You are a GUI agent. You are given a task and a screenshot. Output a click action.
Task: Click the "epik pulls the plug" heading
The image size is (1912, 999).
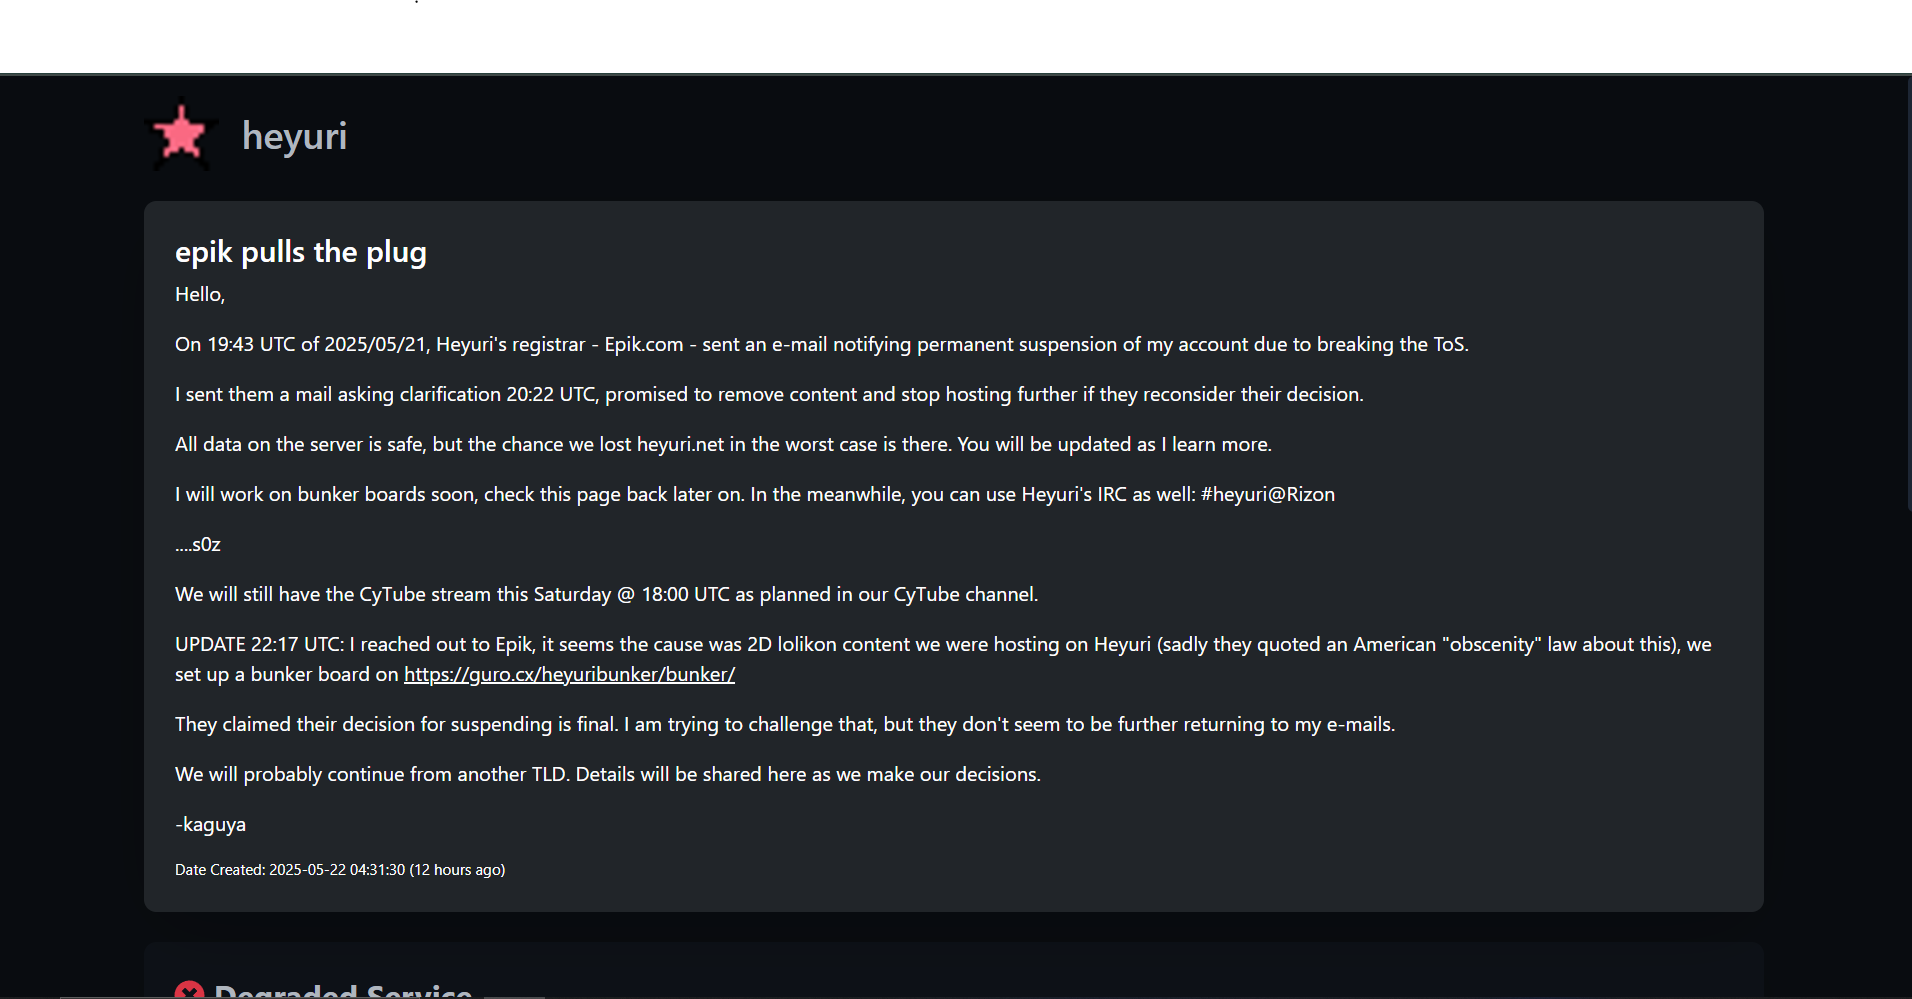[x=300, y=252]
